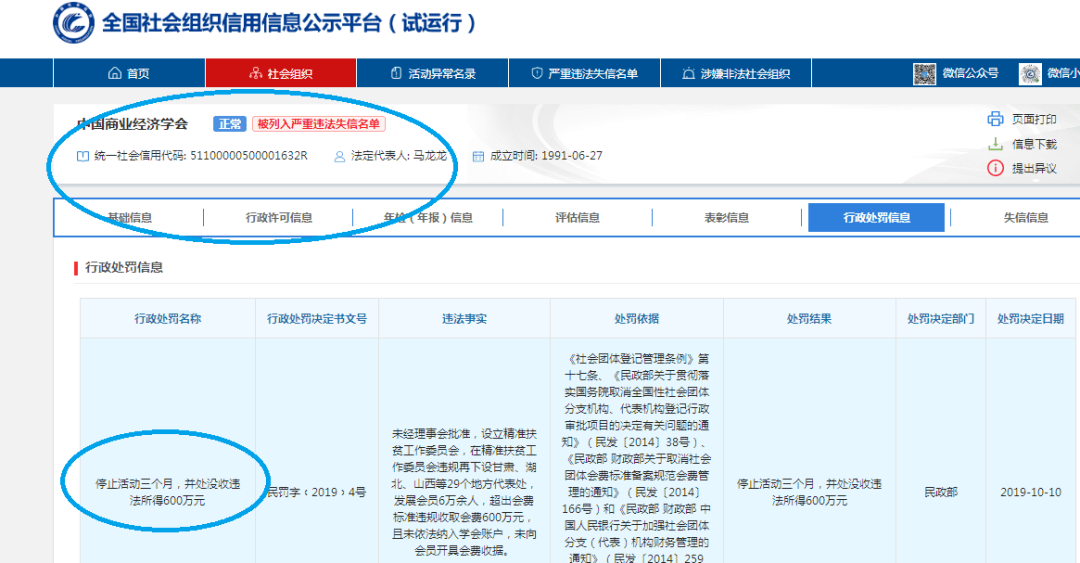Switch to the 基础信息 tab
This screenshot has height=563, width=1080.
(129, 218)
